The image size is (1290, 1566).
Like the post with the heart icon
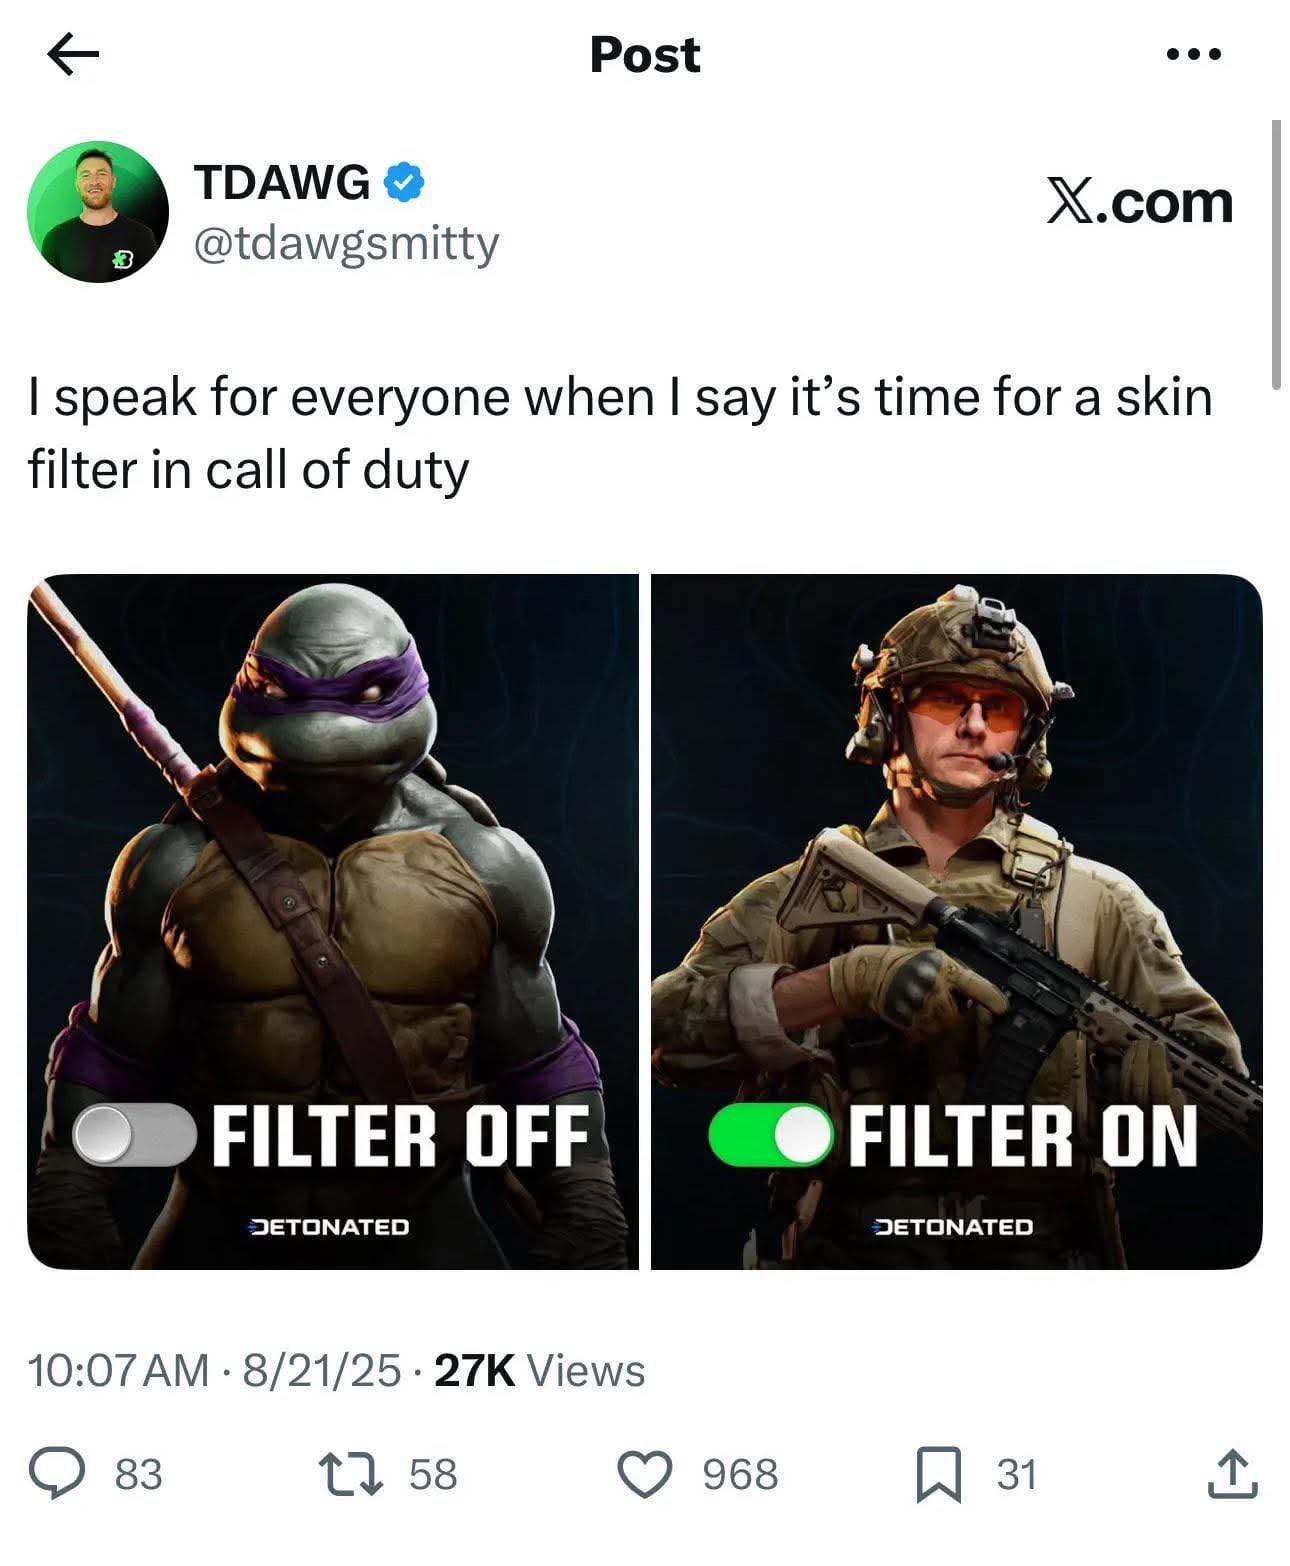646,1474
